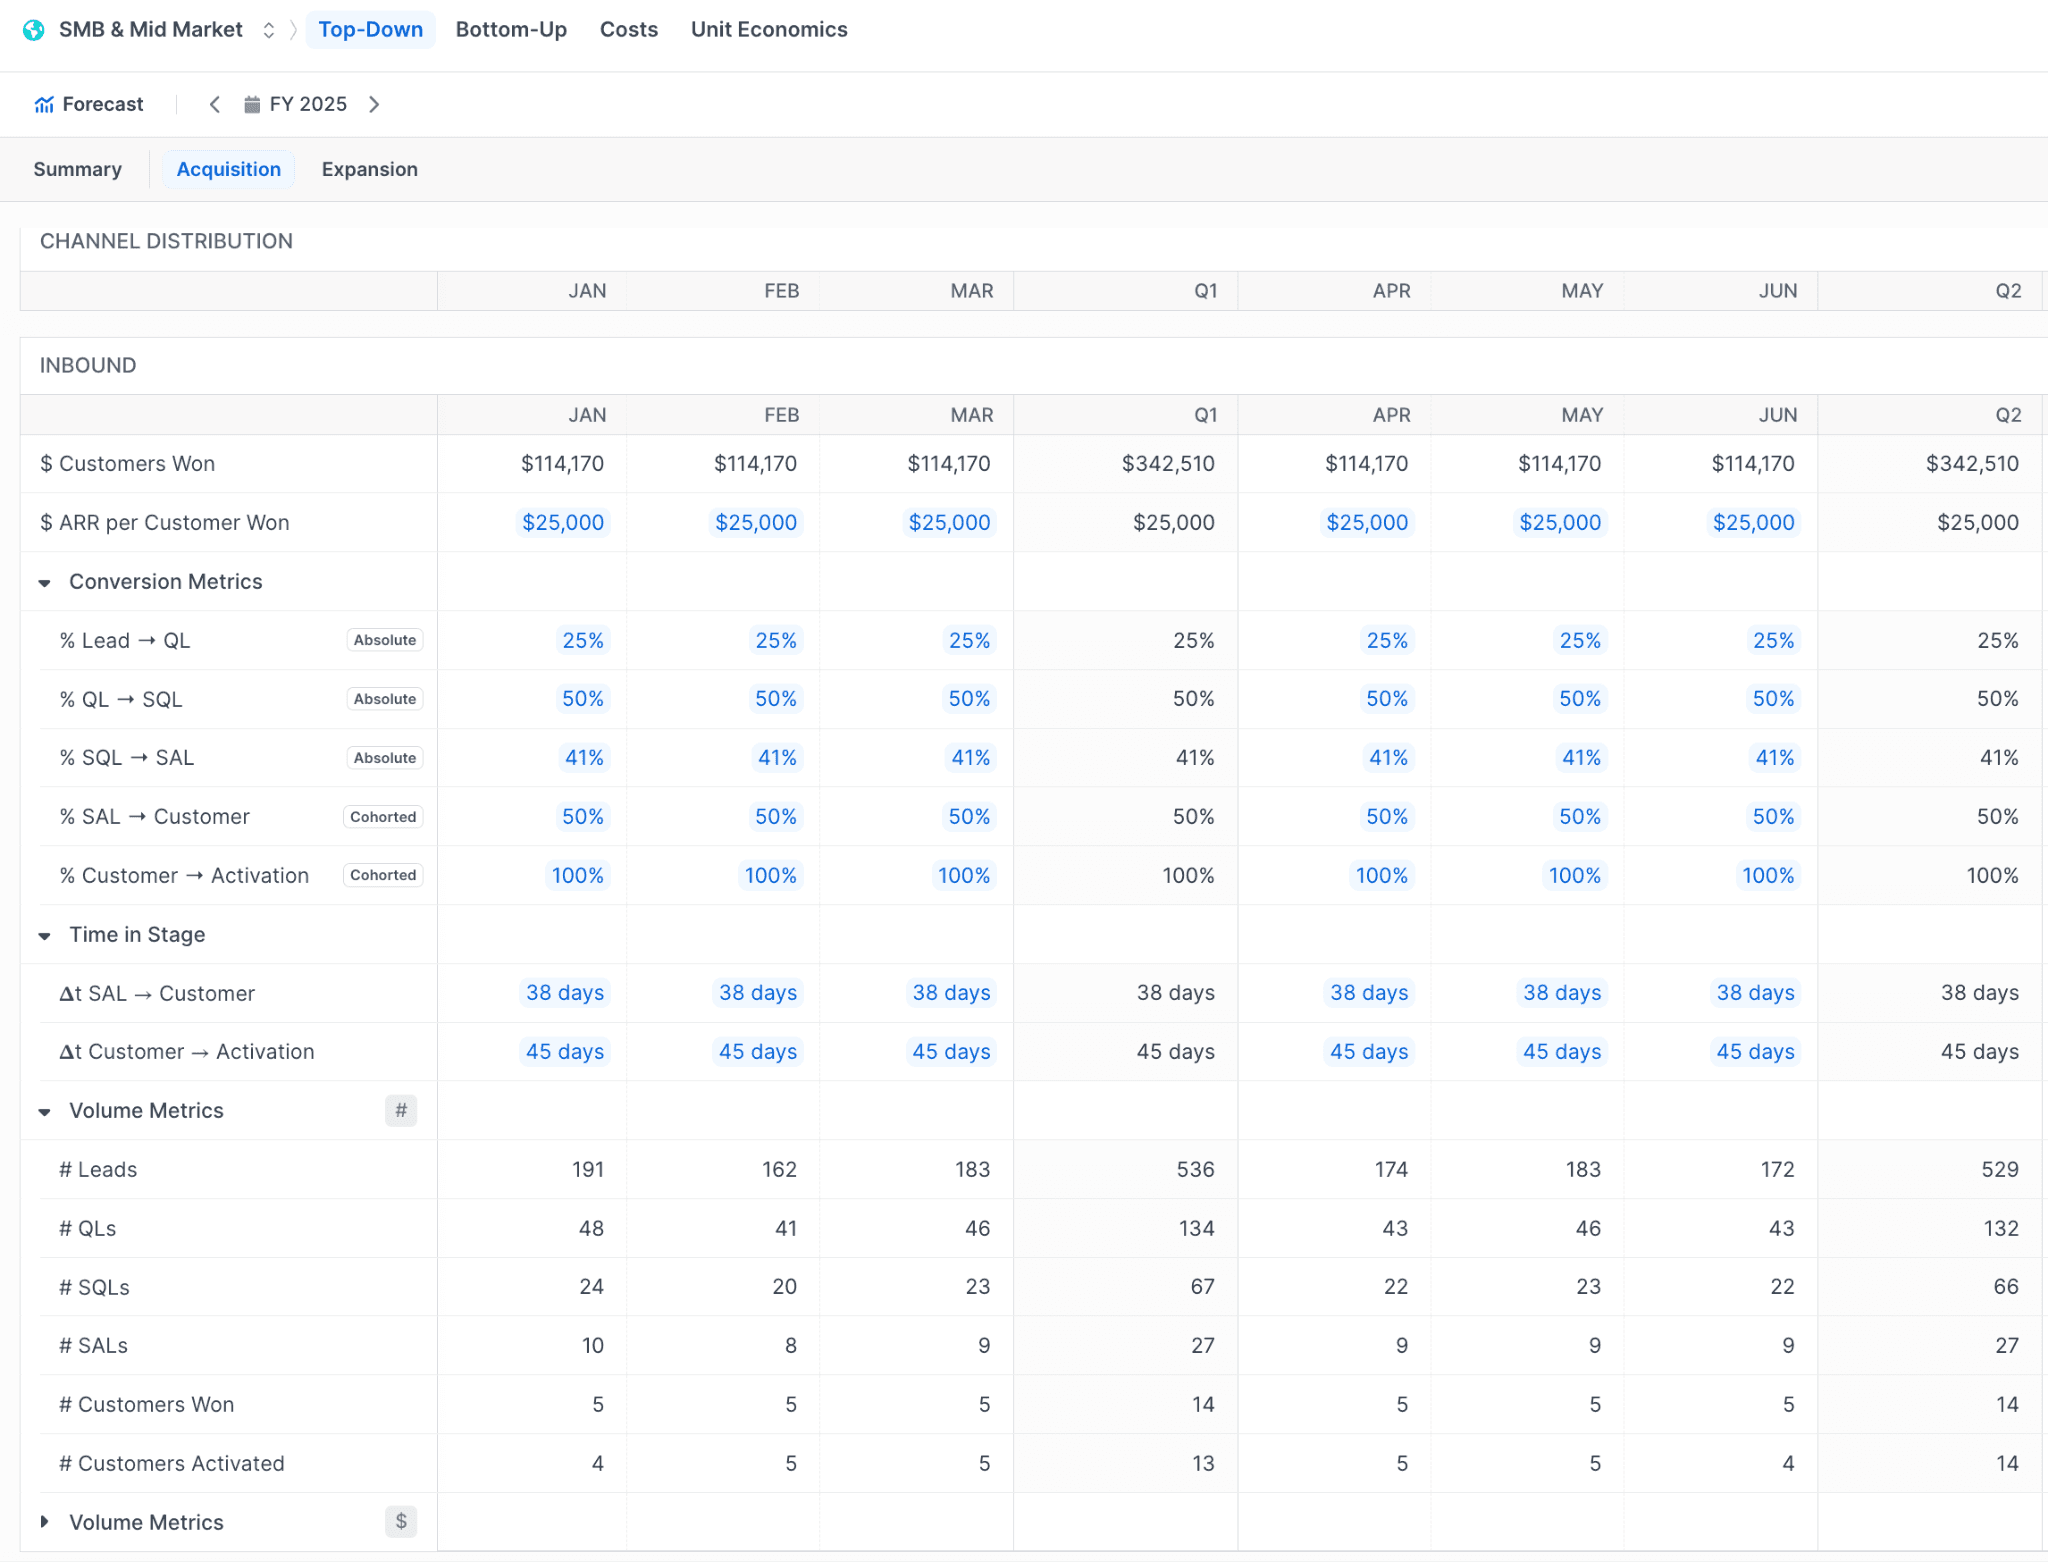Click the January 38 days SAL → Customer value

pyautogui.click(x=565, y=992)
